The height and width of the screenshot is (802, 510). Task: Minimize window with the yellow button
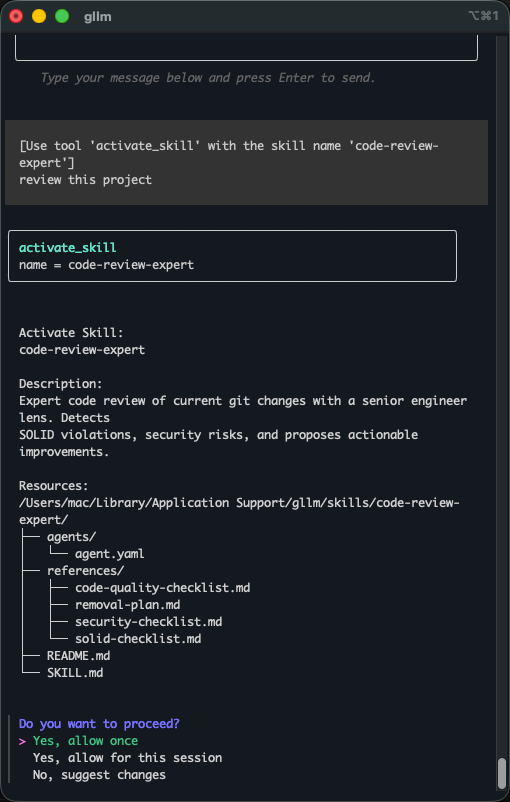39,16
